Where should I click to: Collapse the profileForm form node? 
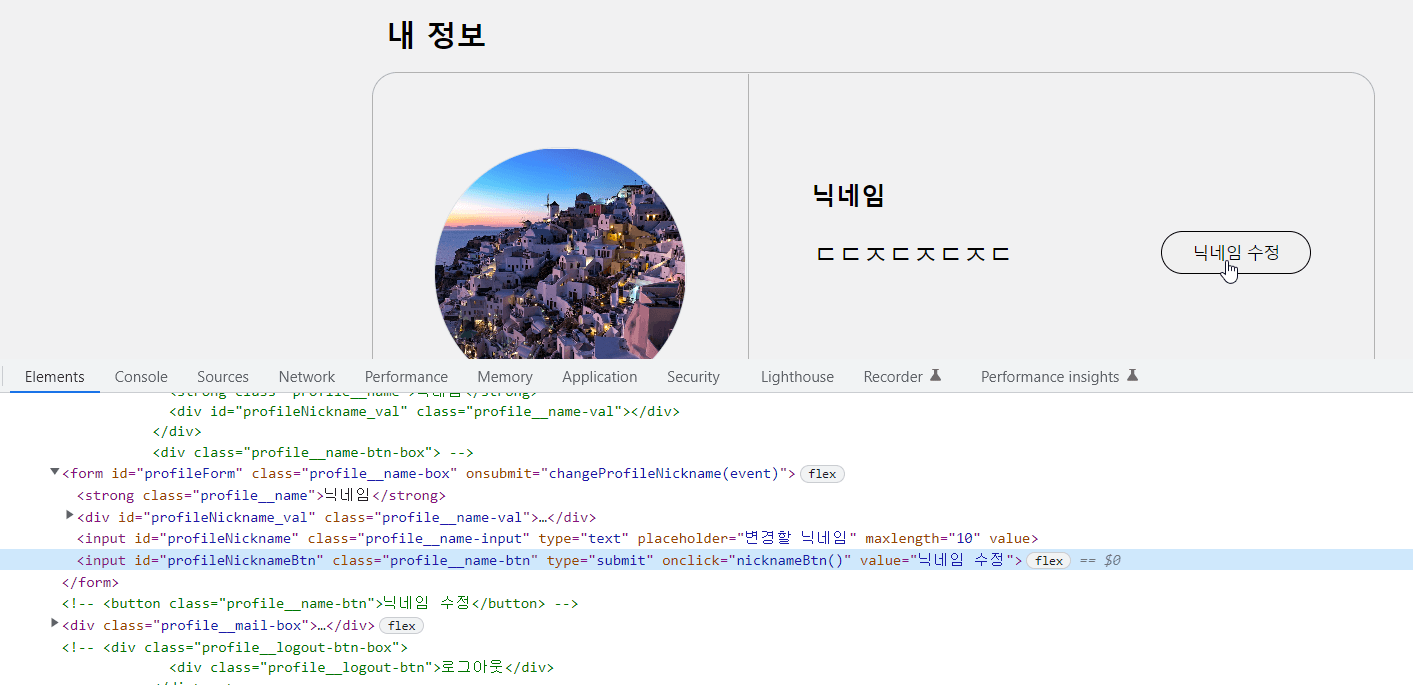(x=55, y=472)
